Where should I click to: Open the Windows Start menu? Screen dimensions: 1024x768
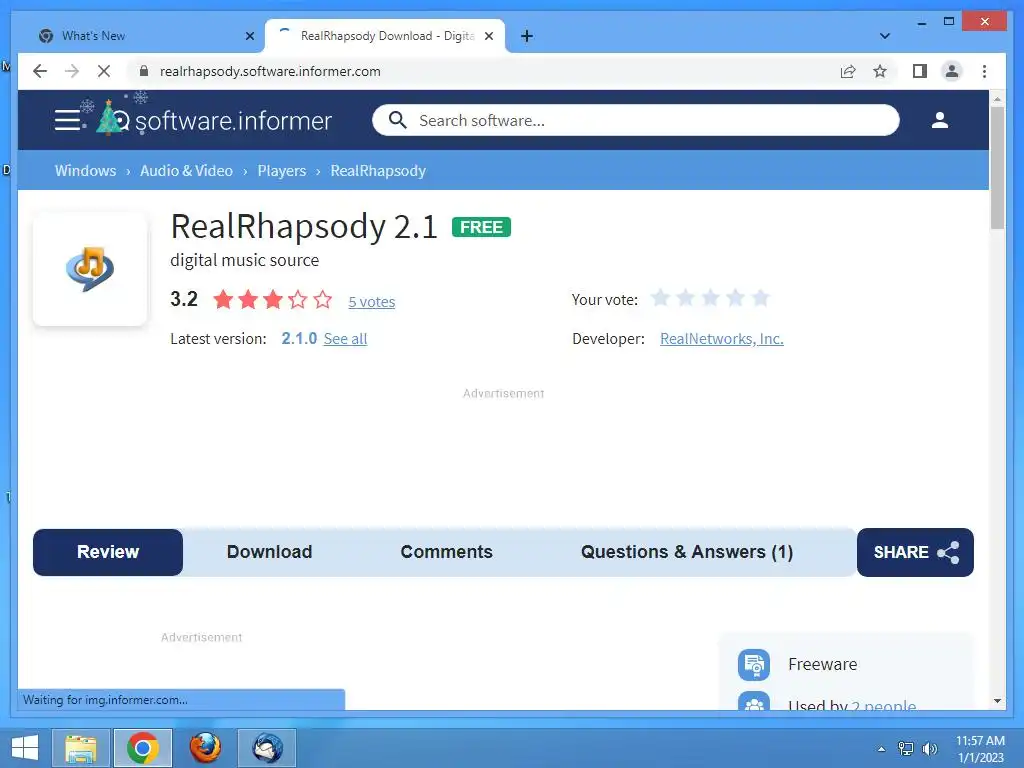(x=24, y=748)
